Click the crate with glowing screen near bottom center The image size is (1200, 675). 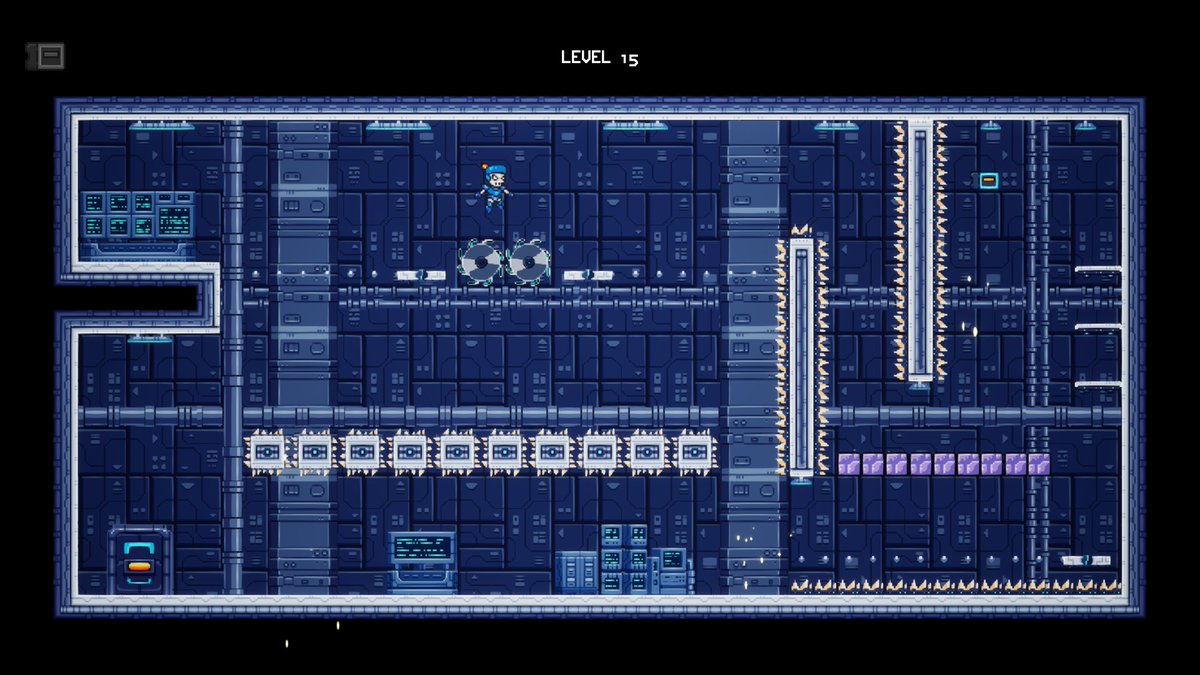coord(420,548)
